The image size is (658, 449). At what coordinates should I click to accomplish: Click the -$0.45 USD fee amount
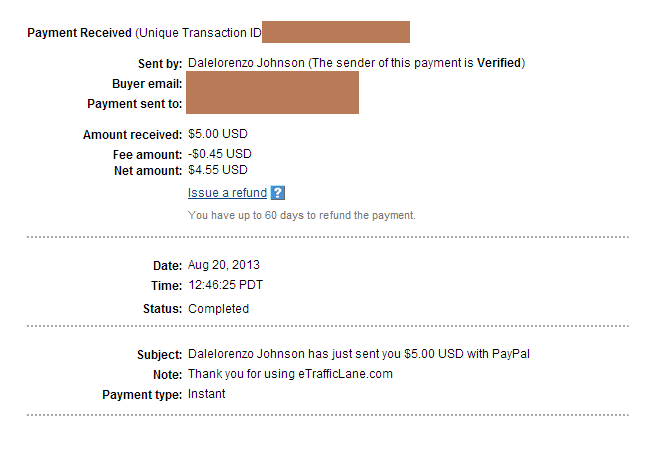219,154
